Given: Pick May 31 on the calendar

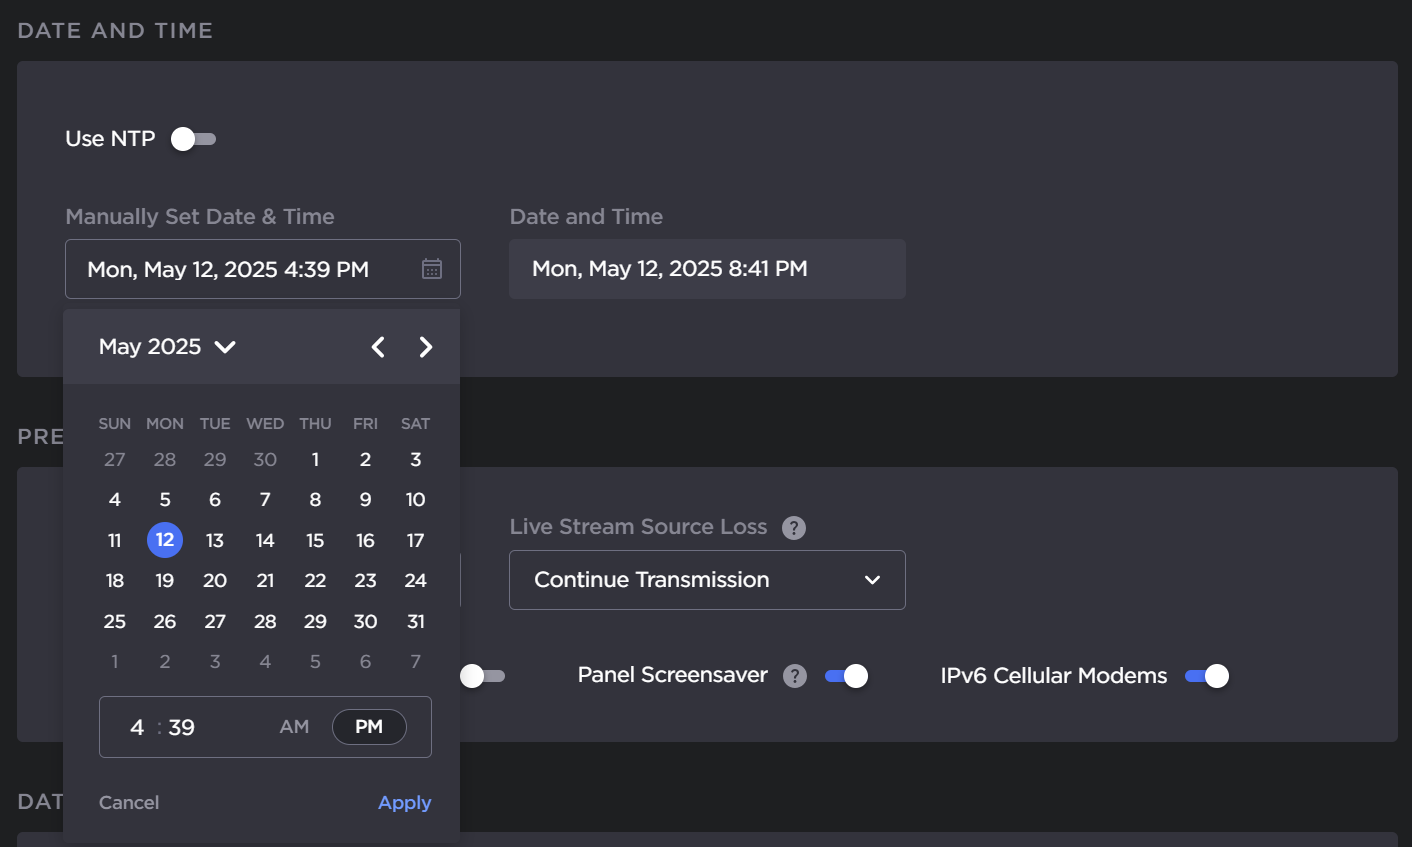Looking at the screenshot, I should point(416,622).
